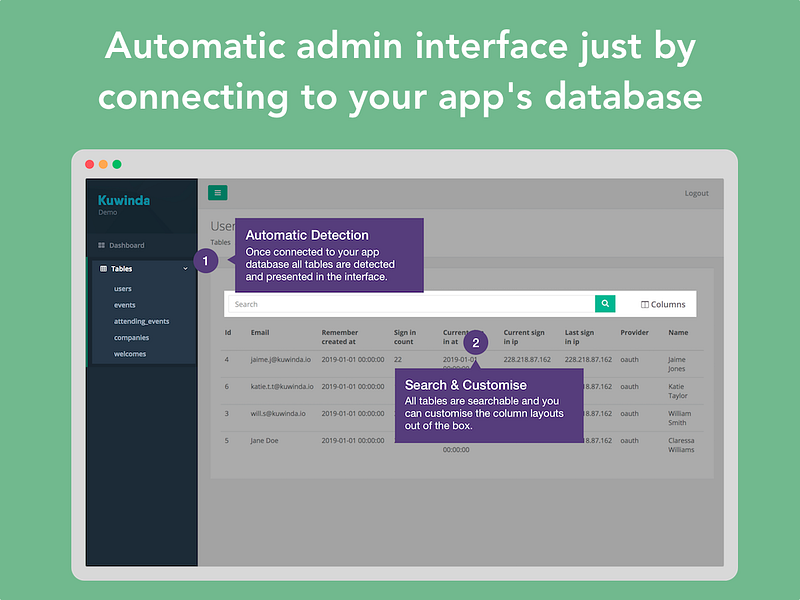The width and height of the screenshot is (800, 600).
Task: Click the Claressa Williams name cell
Action: [681, 445]
